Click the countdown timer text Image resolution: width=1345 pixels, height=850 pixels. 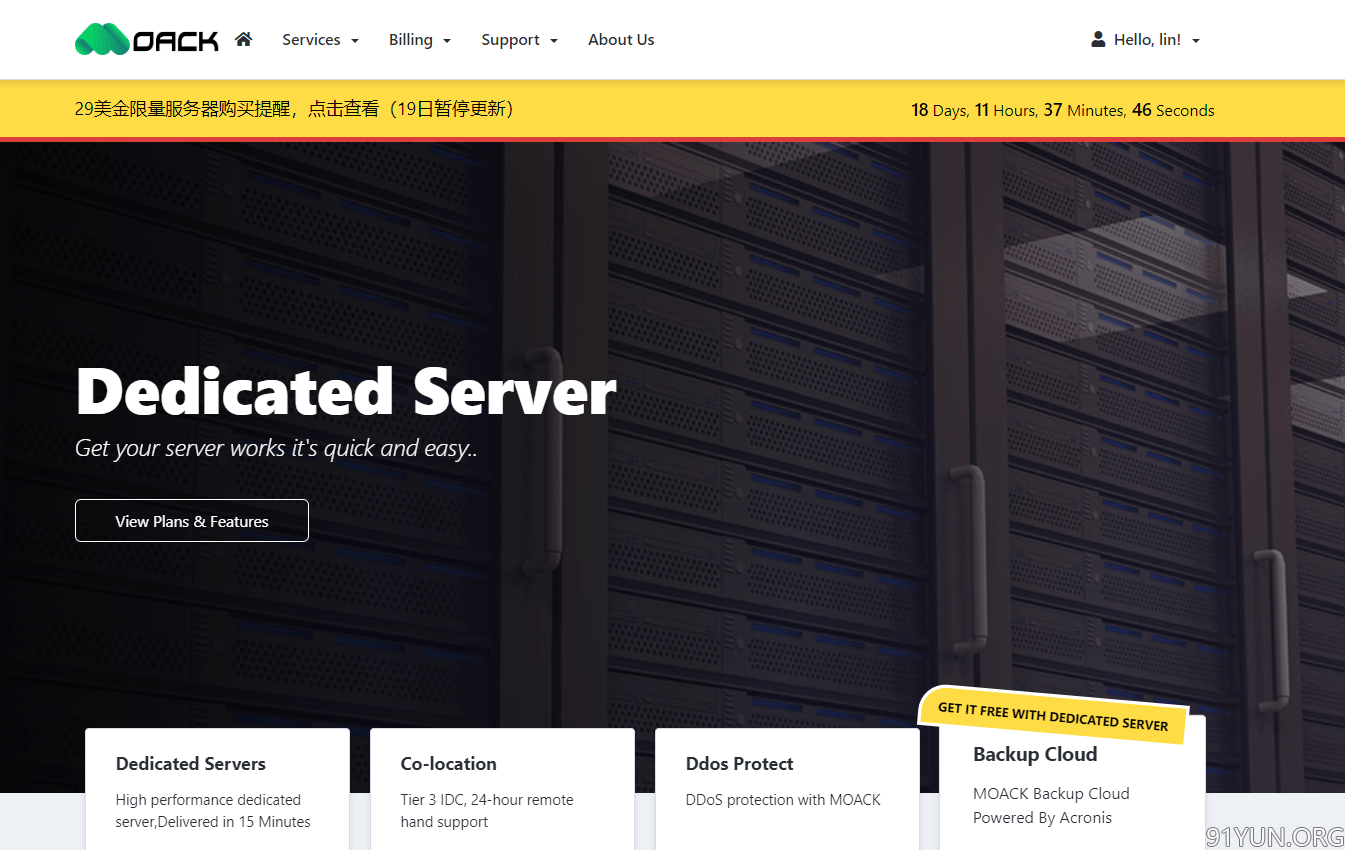(x=1063, y=110)
